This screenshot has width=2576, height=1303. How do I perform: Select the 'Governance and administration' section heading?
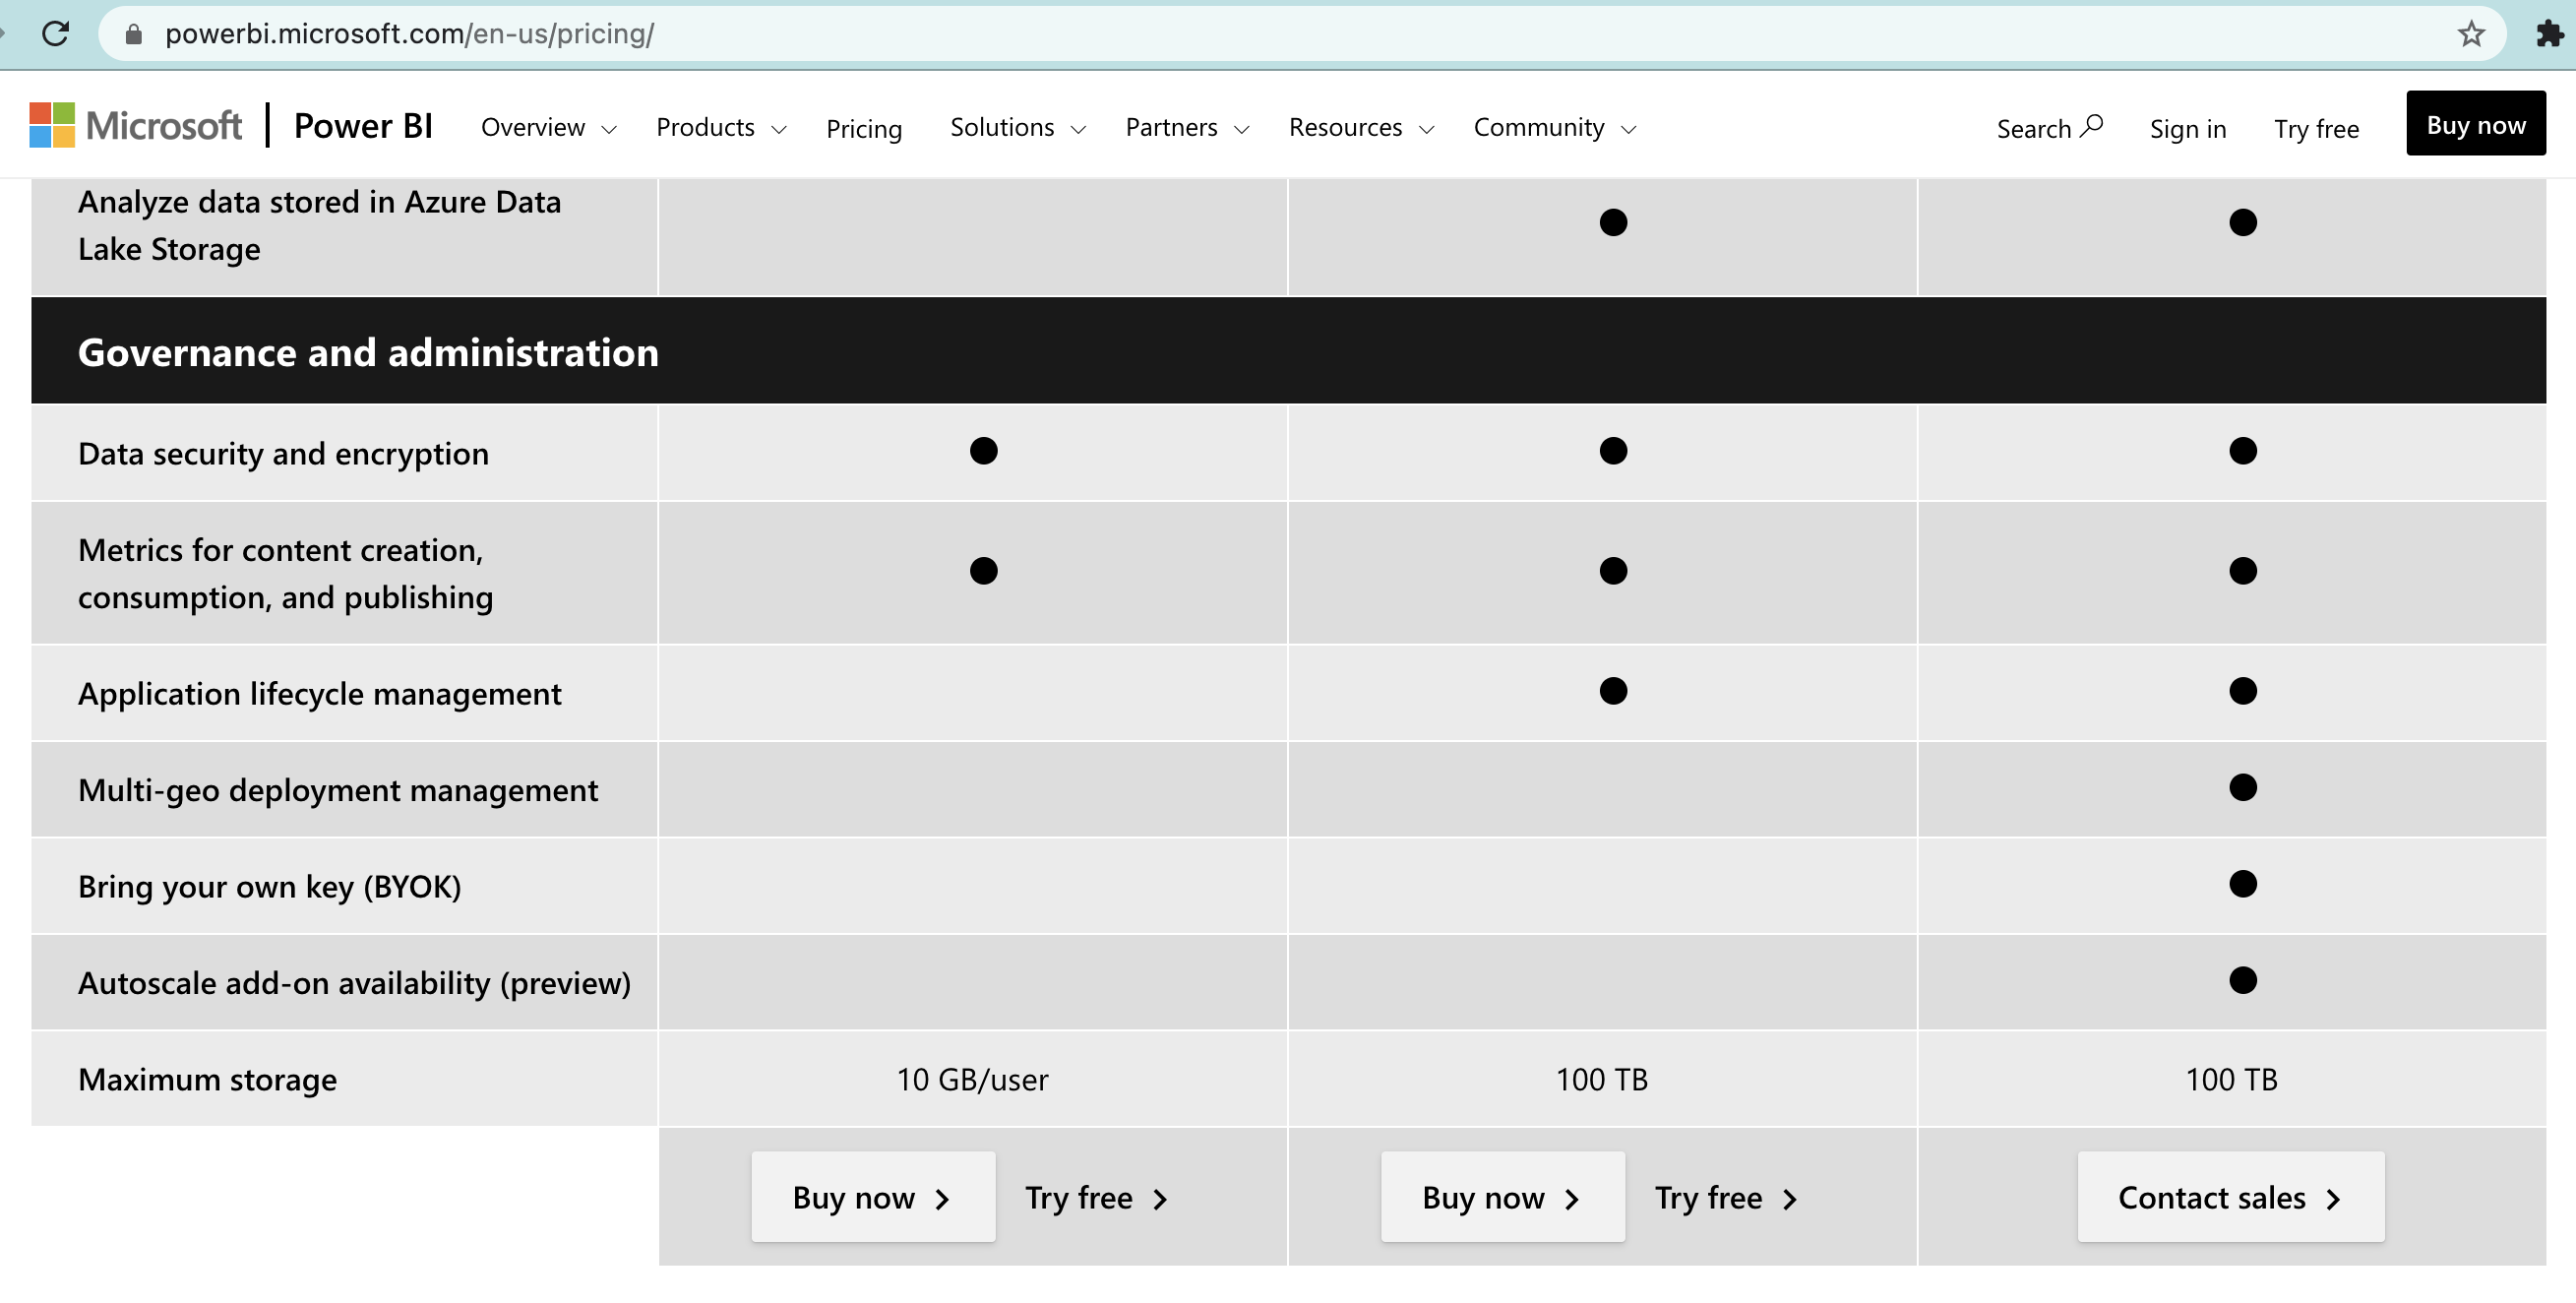[368, 352]
